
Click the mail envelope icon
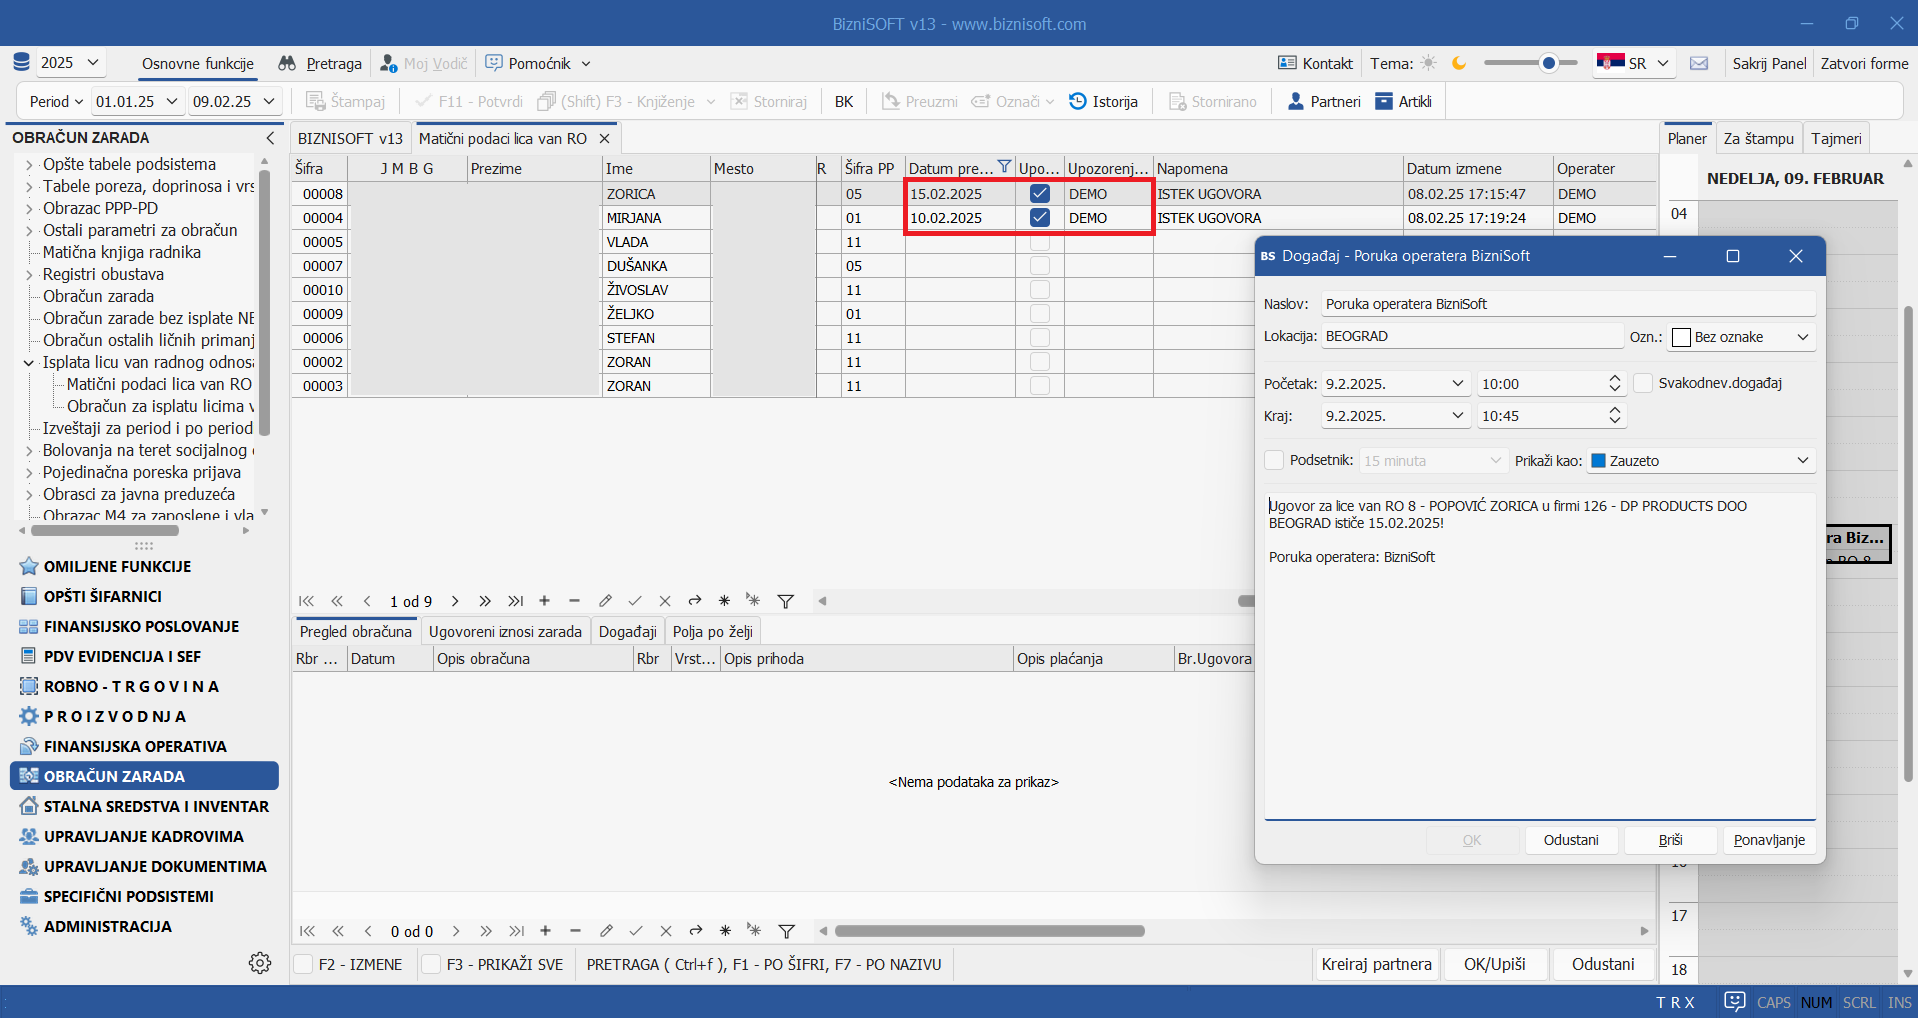tap(1699, 63)
